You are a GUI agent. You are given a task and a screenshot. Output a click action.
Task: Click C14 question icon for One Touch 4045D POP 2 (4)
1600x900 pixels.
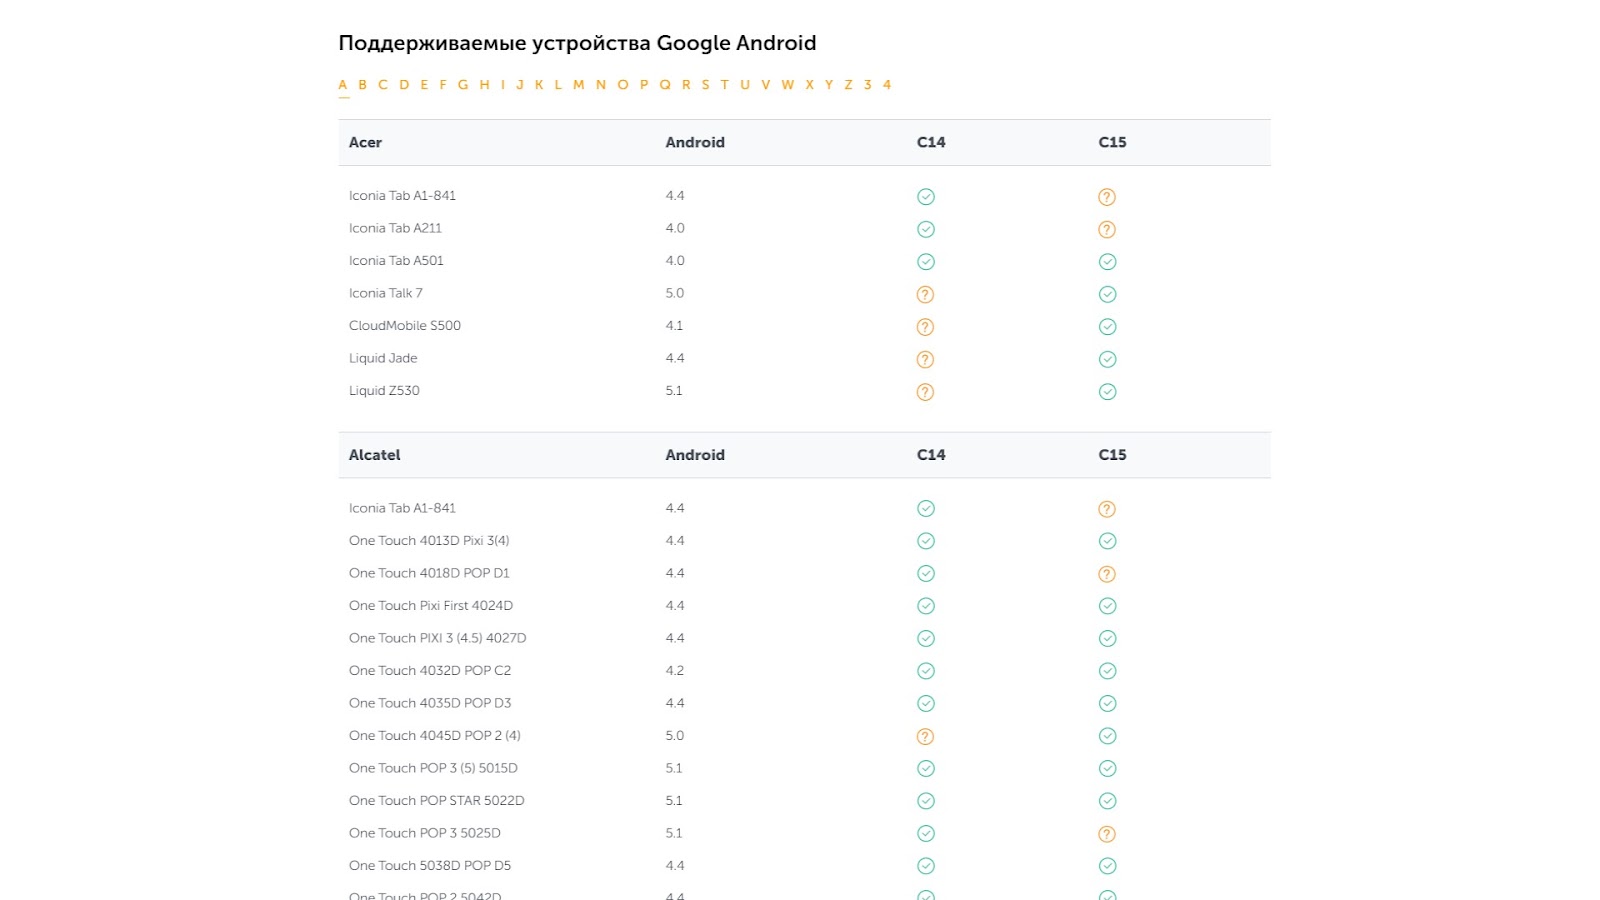[925, 736]
